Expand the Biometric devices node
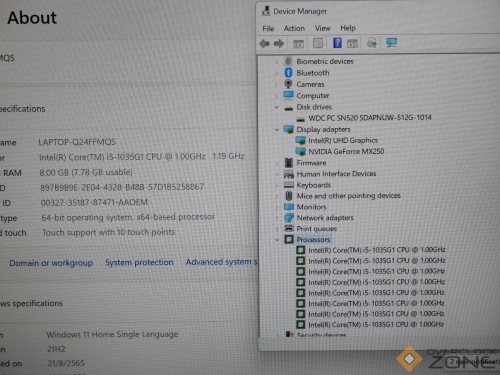 click(276, 62)
